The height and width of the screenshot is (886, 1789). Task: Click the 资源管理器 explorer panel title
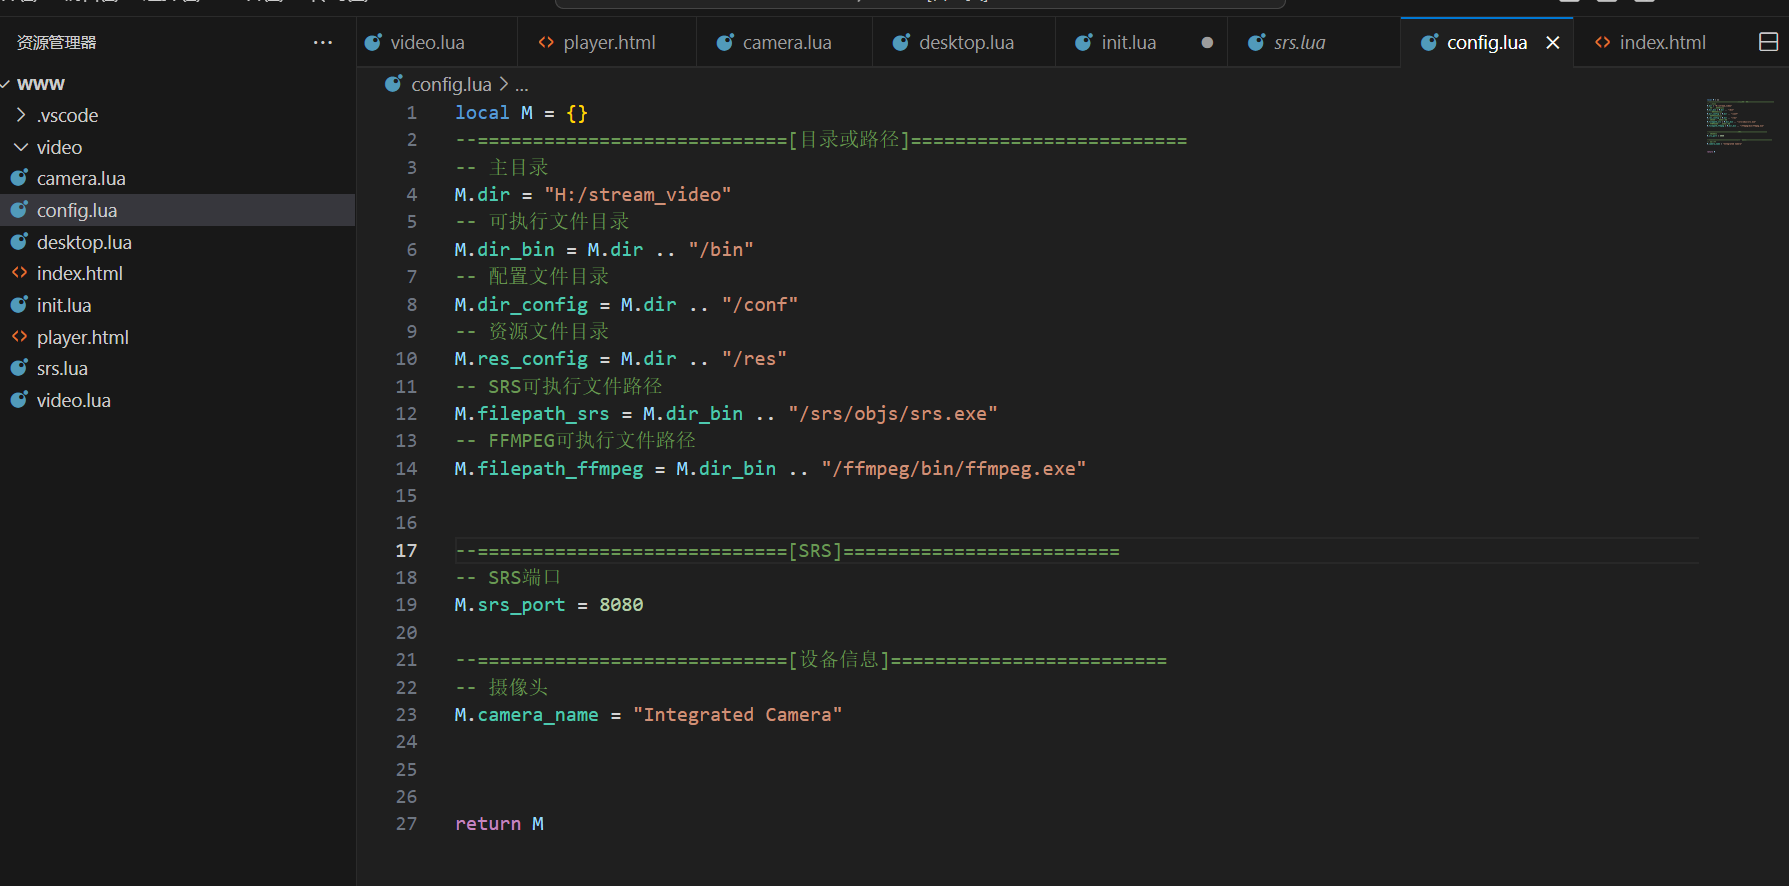pos(57,42)
